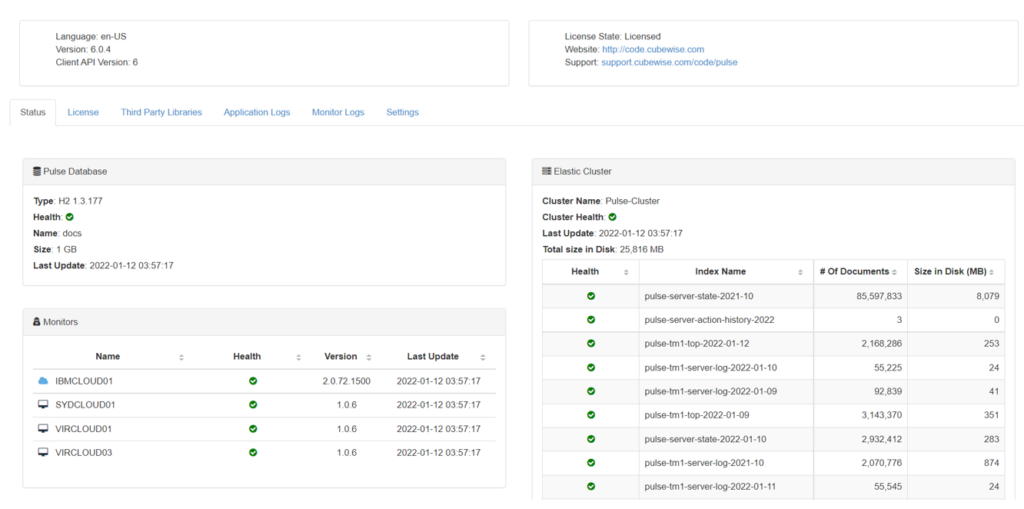Click the Elastic Cluster panel header icon
1024x509 pixels.
coord(547,171)
